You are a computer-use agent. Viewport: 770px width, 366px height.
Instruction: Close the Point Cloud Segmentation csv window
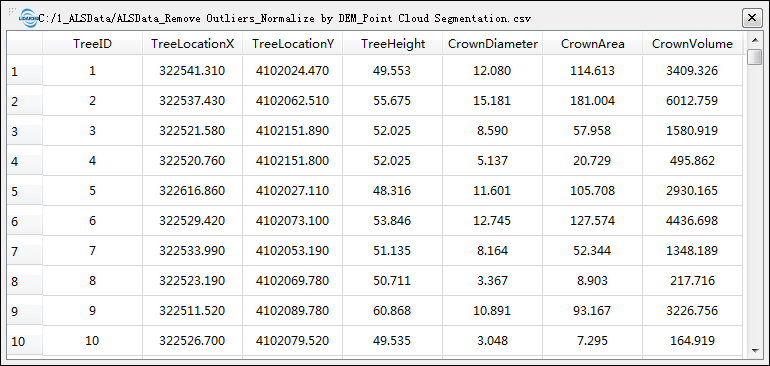click(x=751, y=18)
